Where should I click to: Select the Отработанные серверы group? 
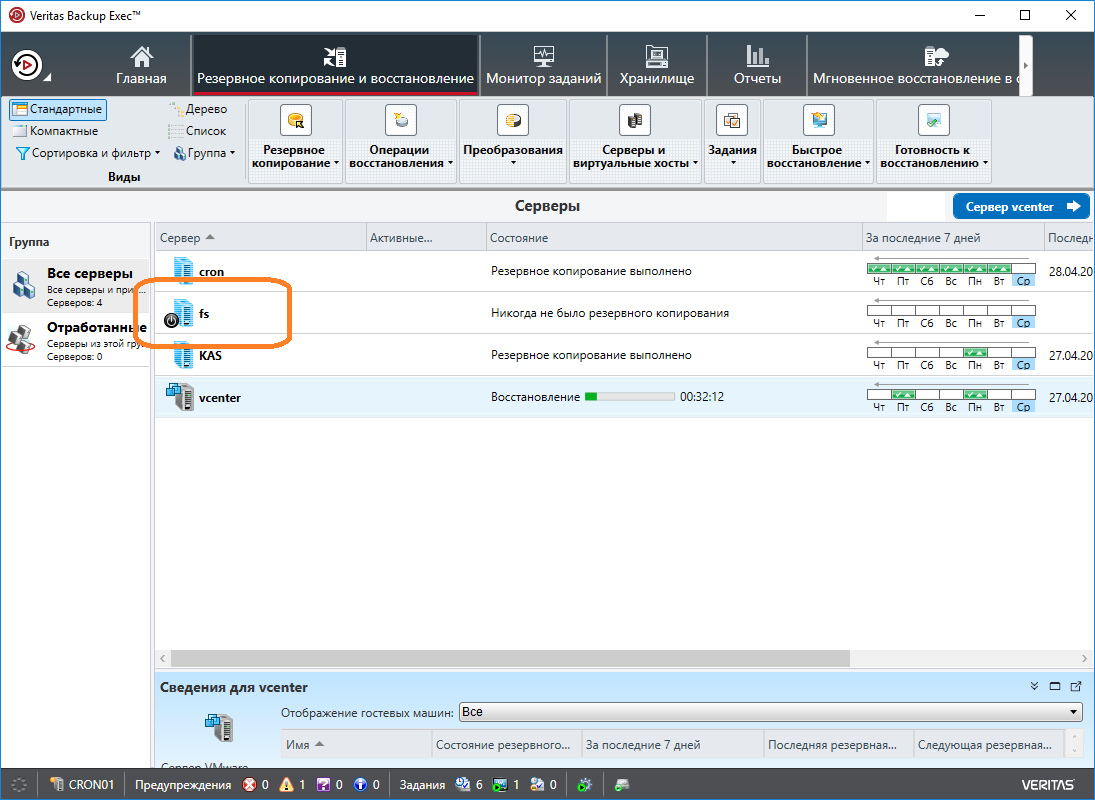(x=75, y=340)
